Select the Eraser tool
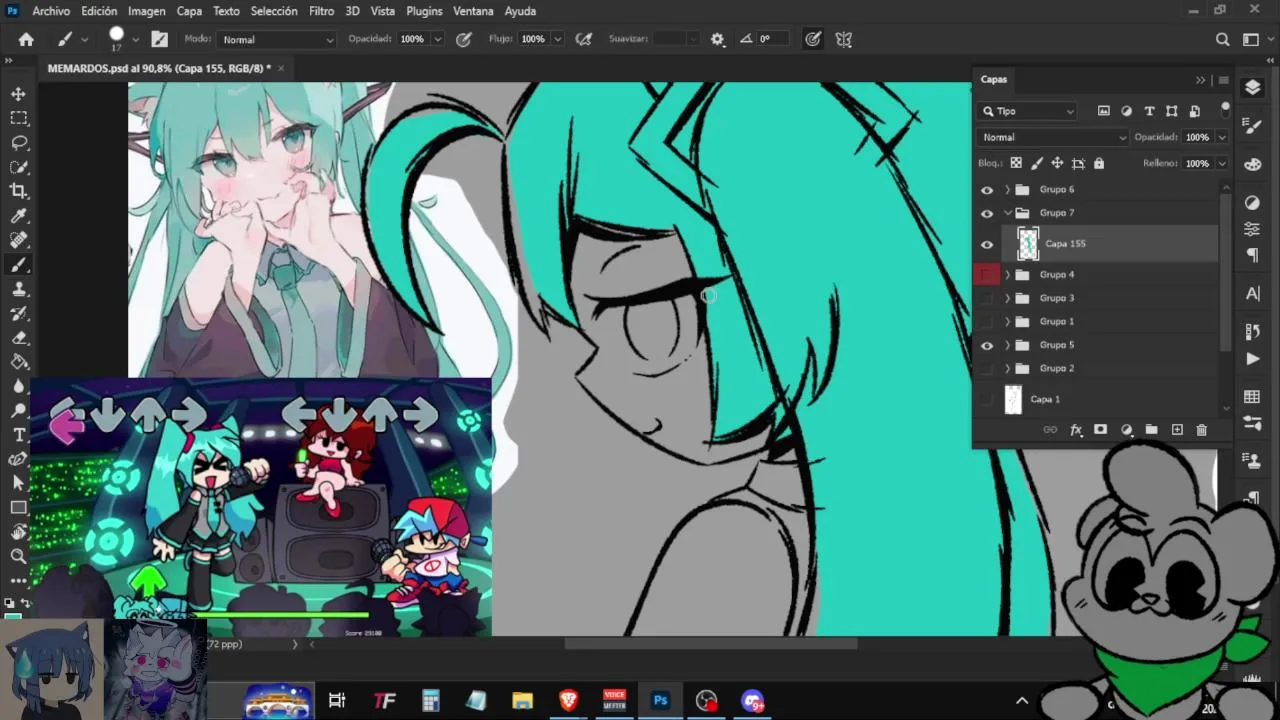This screenshot has width=1280, height=720. tap(19, 338)
